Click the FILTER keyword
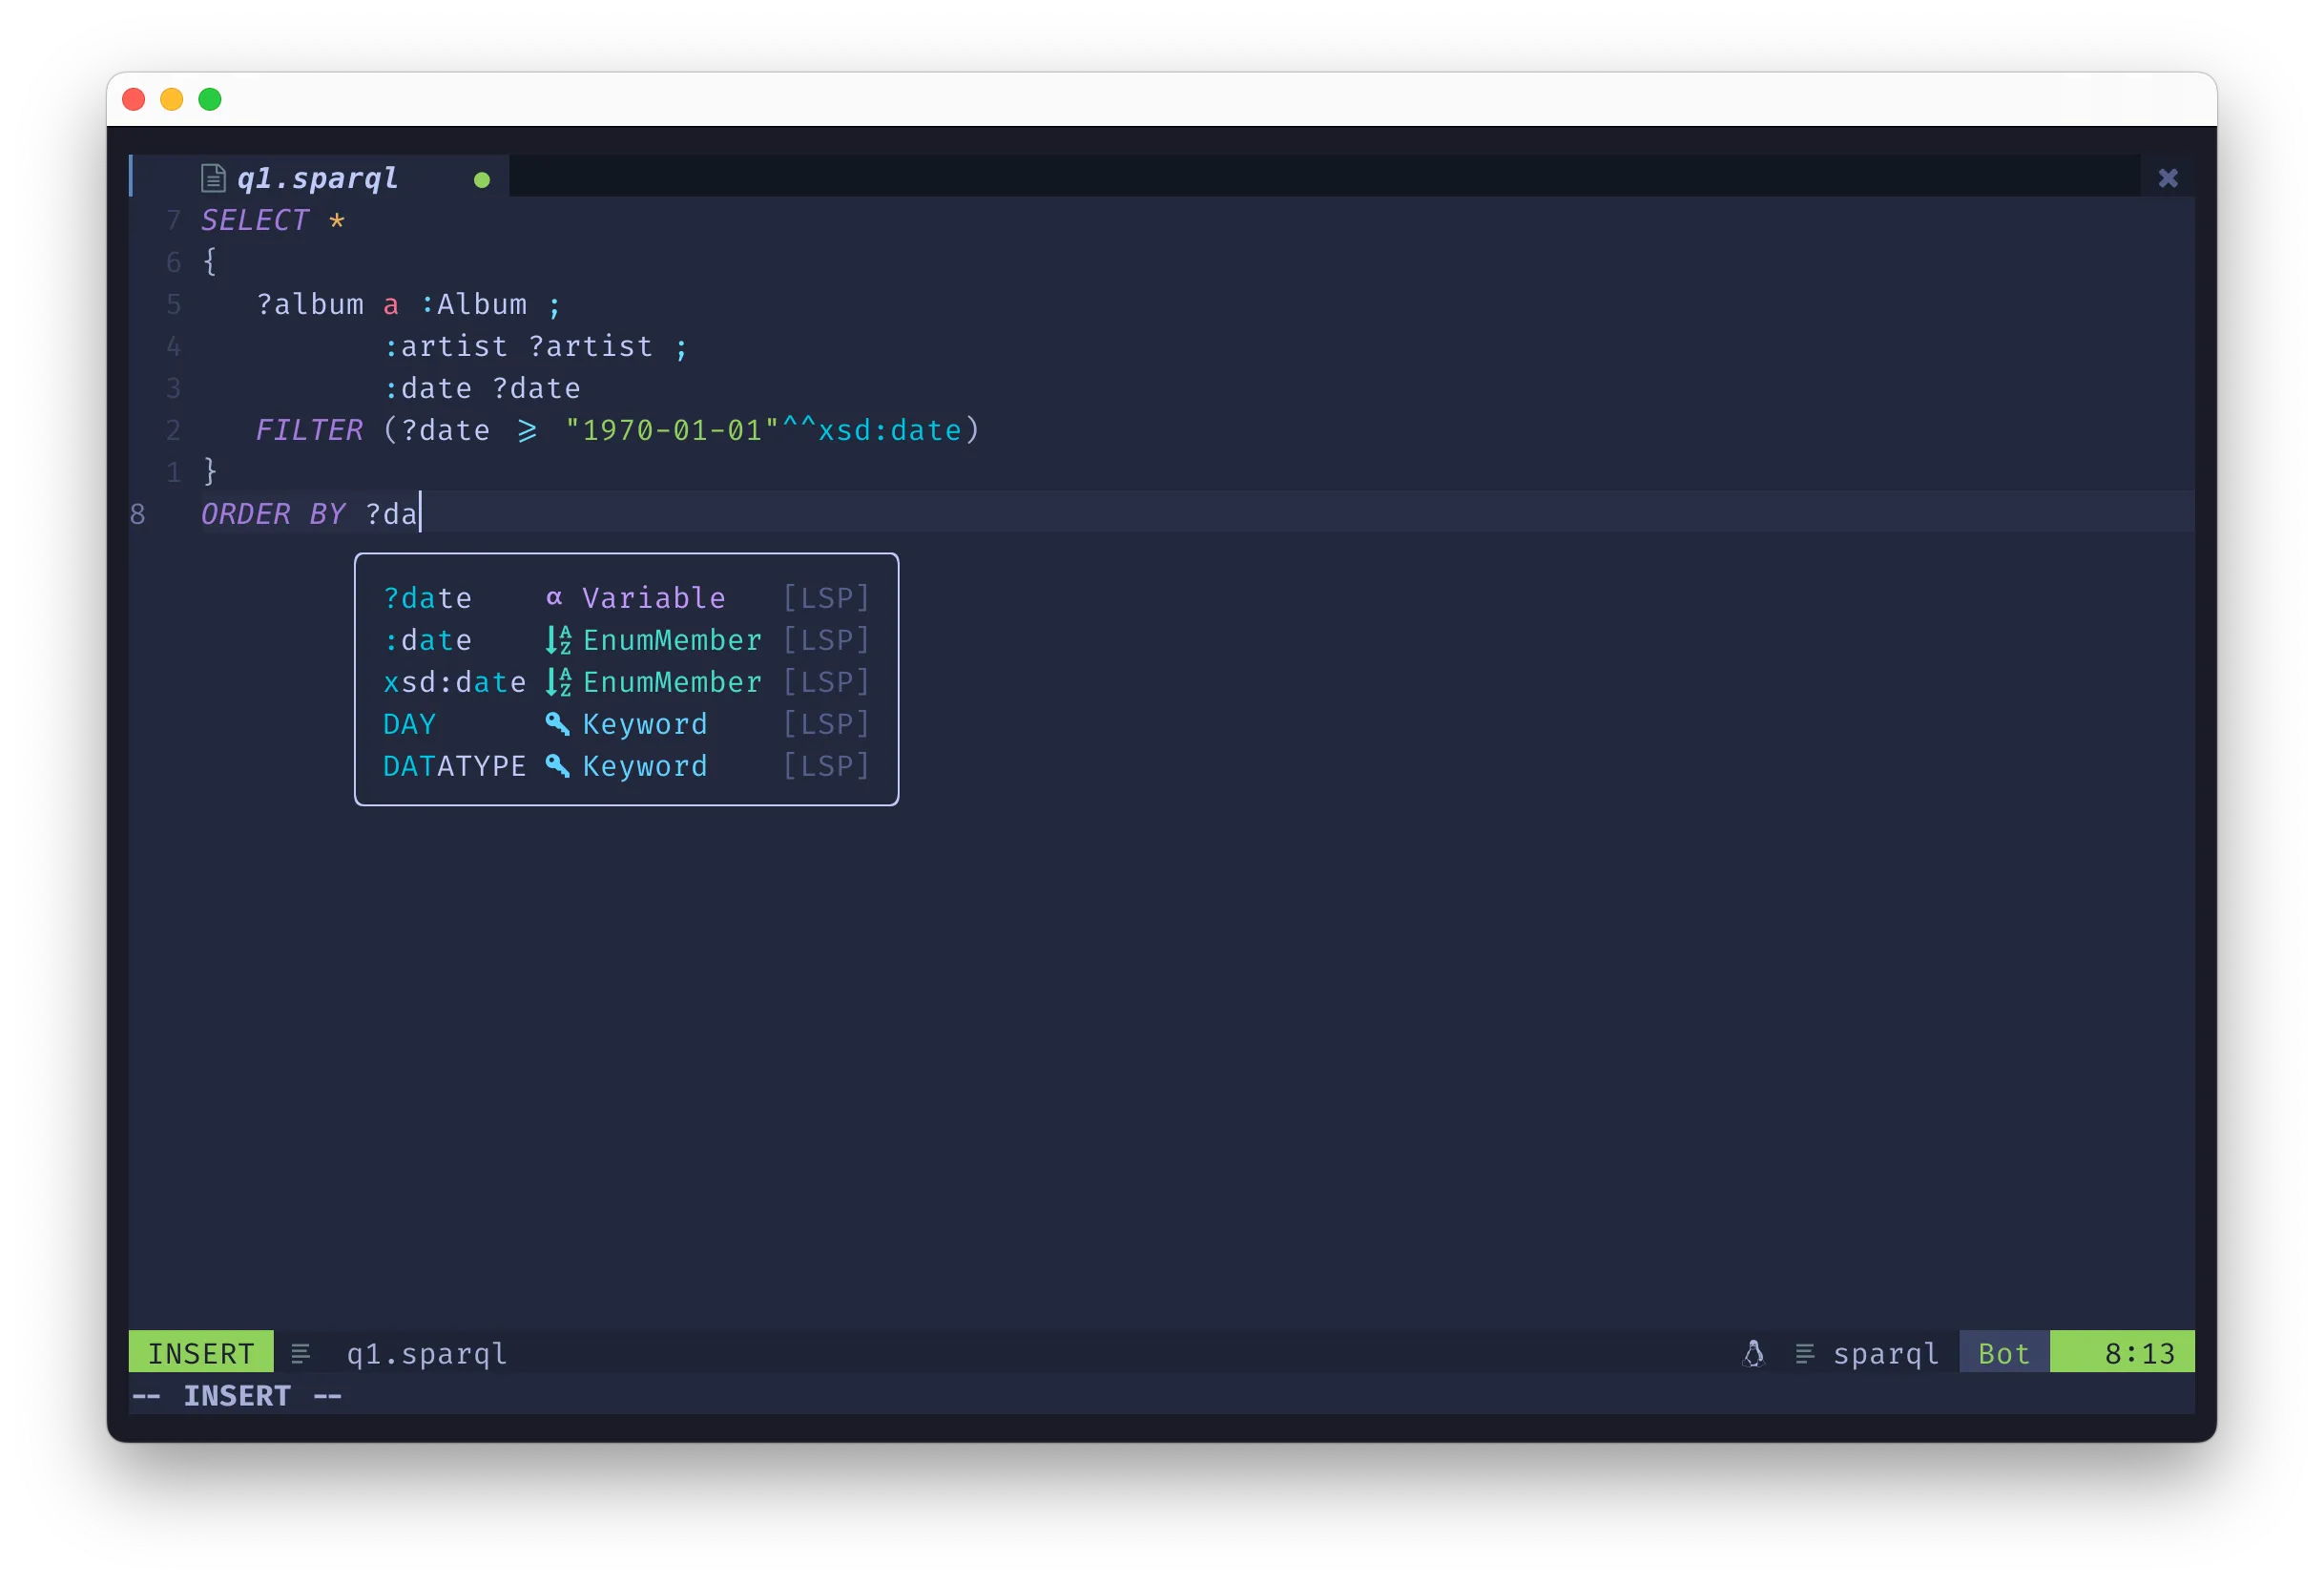This screenshot has height=1584, width=2324. click(309, 430)
